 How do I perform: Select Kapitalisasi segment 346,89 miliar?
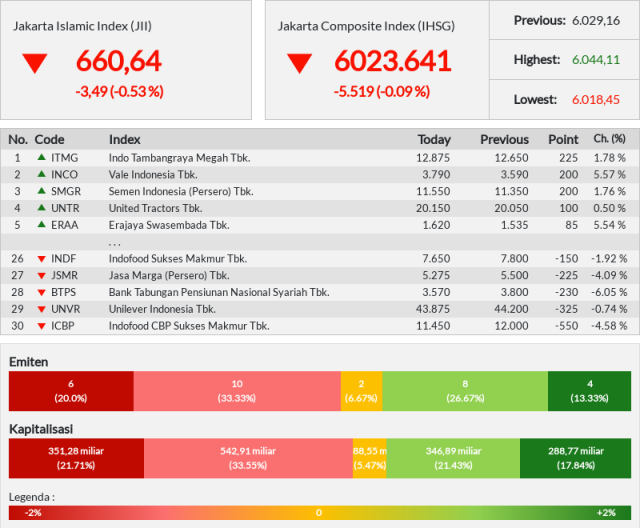click(x=453, y=458)
